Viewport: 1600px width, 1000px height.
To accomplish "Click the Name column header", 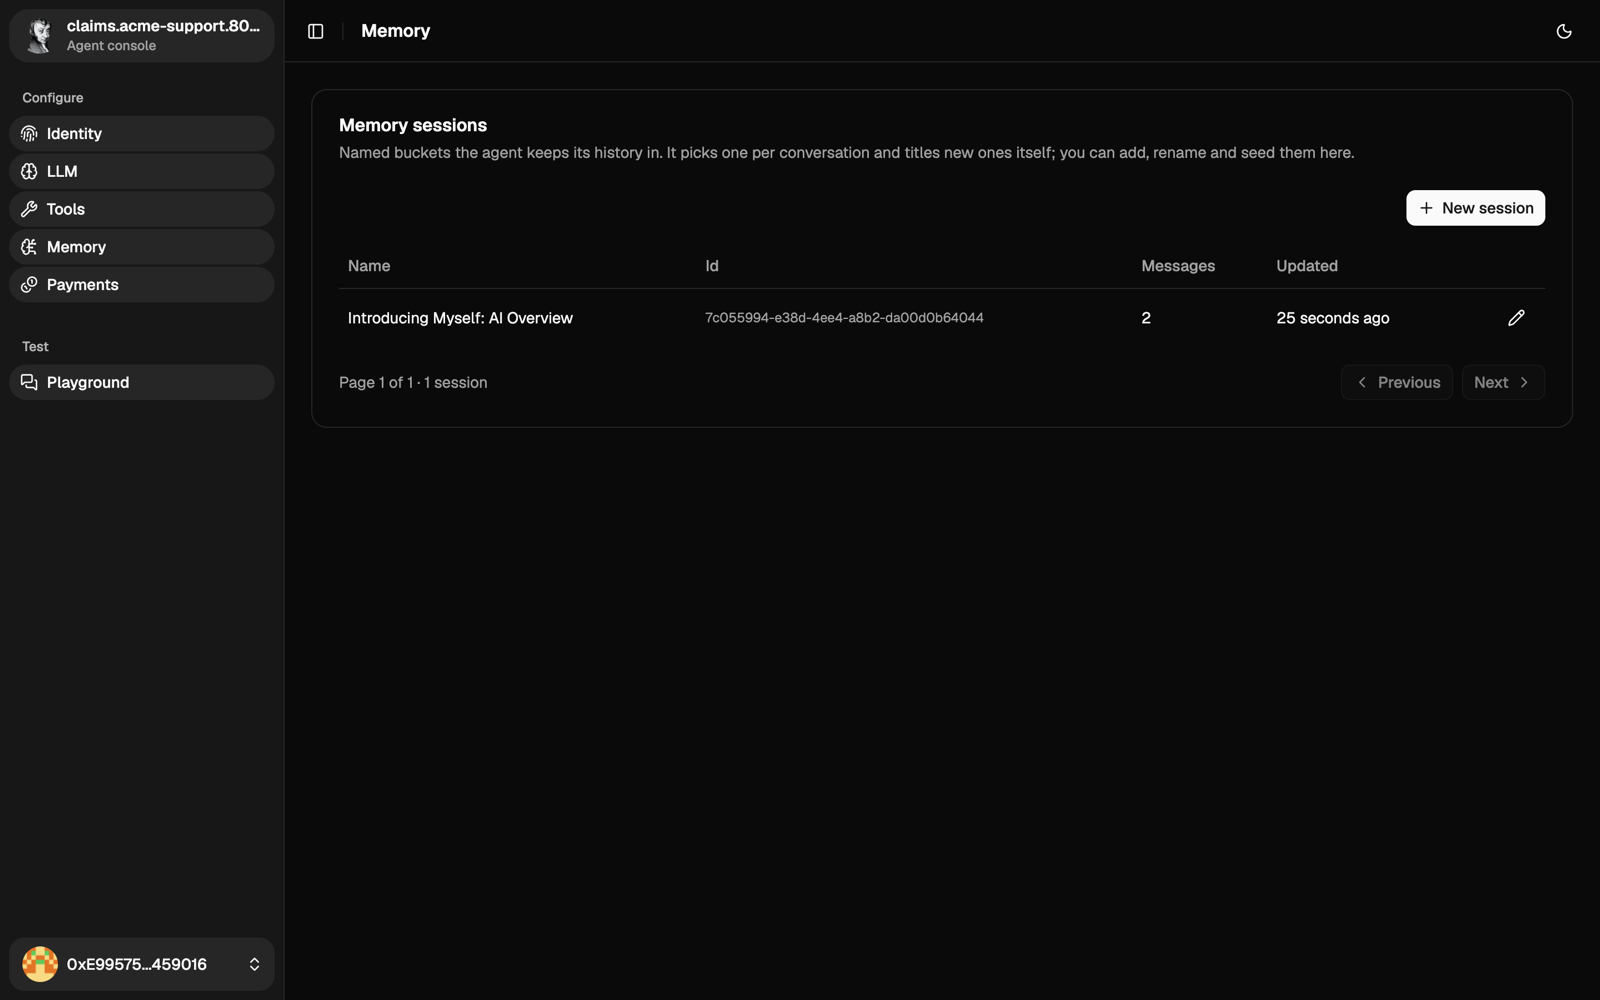I will (x=369, y=266).
